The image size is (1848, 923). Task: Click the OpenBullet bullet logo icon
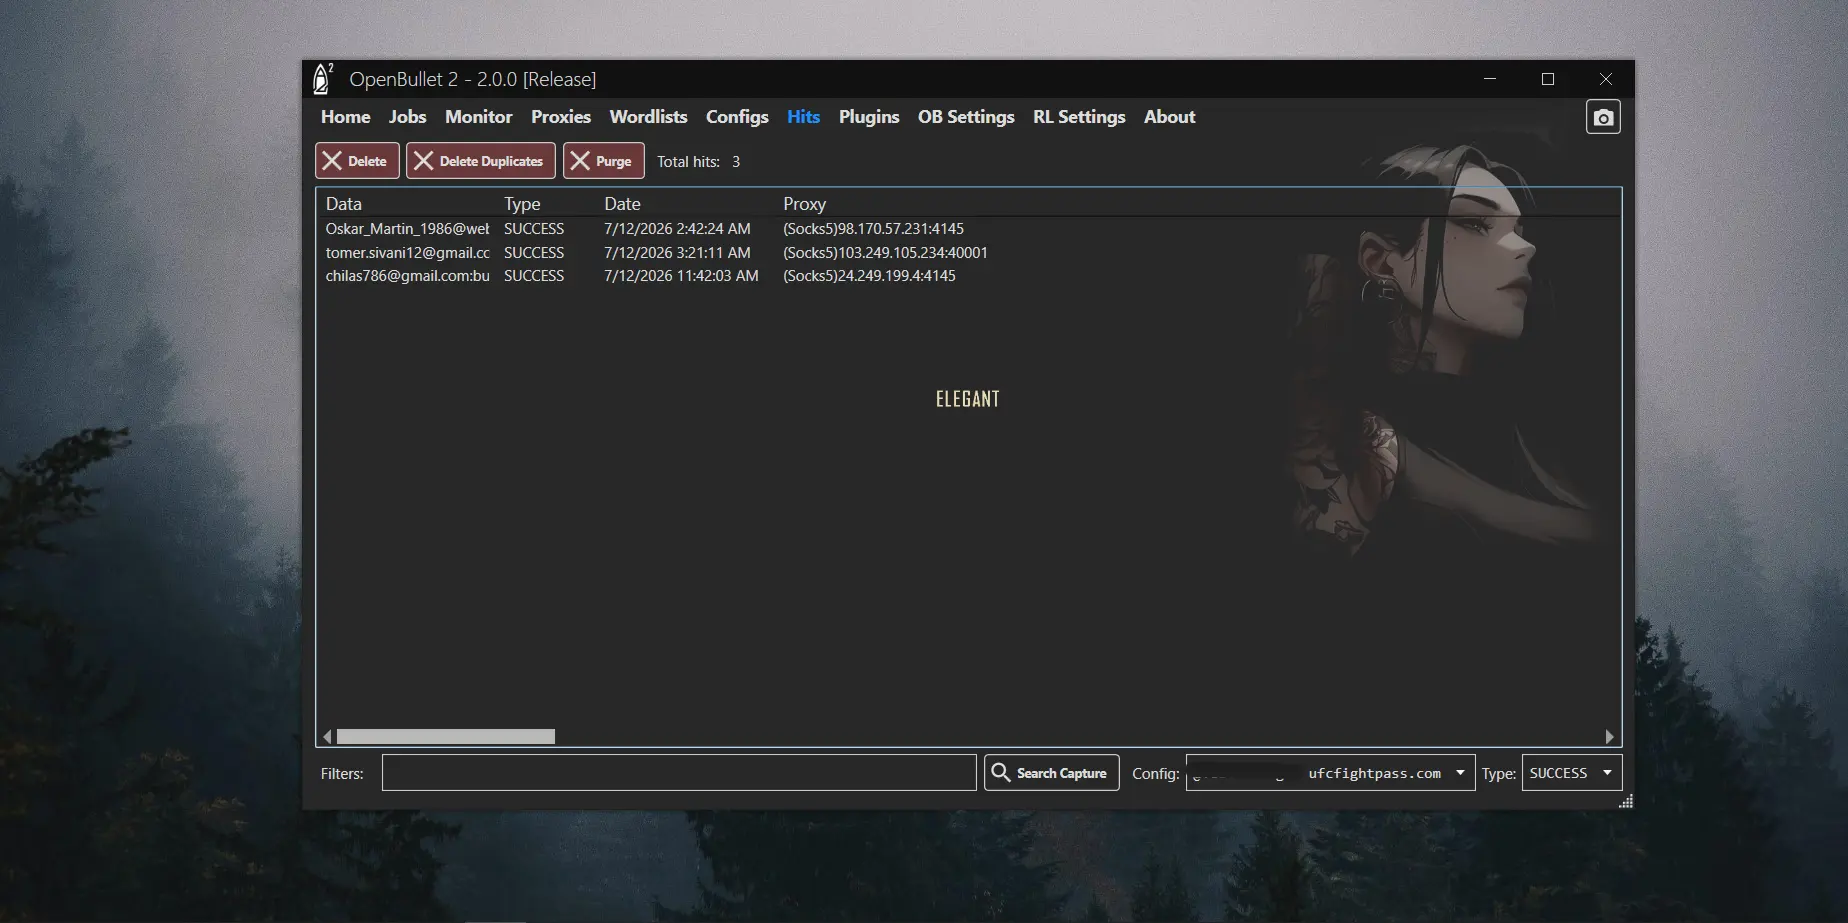[322, 79]
